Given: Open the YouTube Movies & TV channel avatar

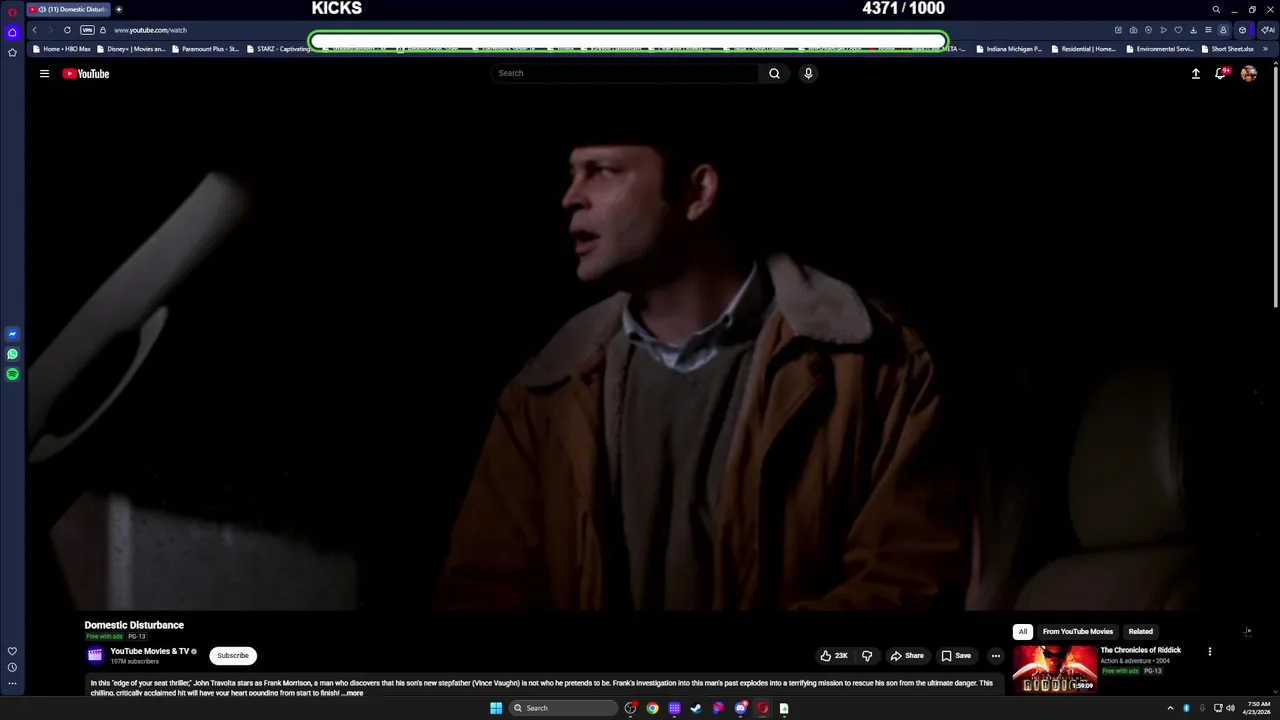Looking at the screenshot, I should (x=95, y=655).
